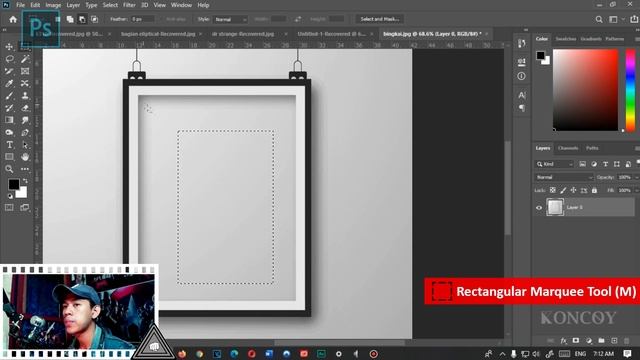Image resolution: width=640 pixels, height=360 pixels.
Task: Open the Window menu
Action: (x=181, y=5)
